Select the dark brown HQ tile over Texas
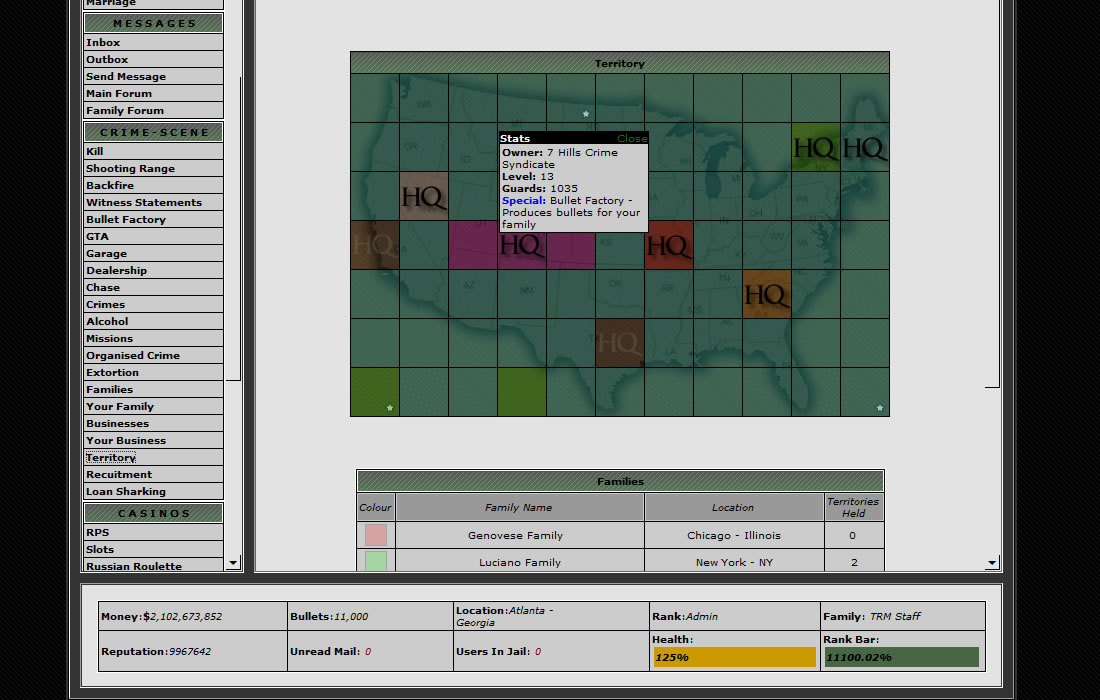 click(619, 343)
